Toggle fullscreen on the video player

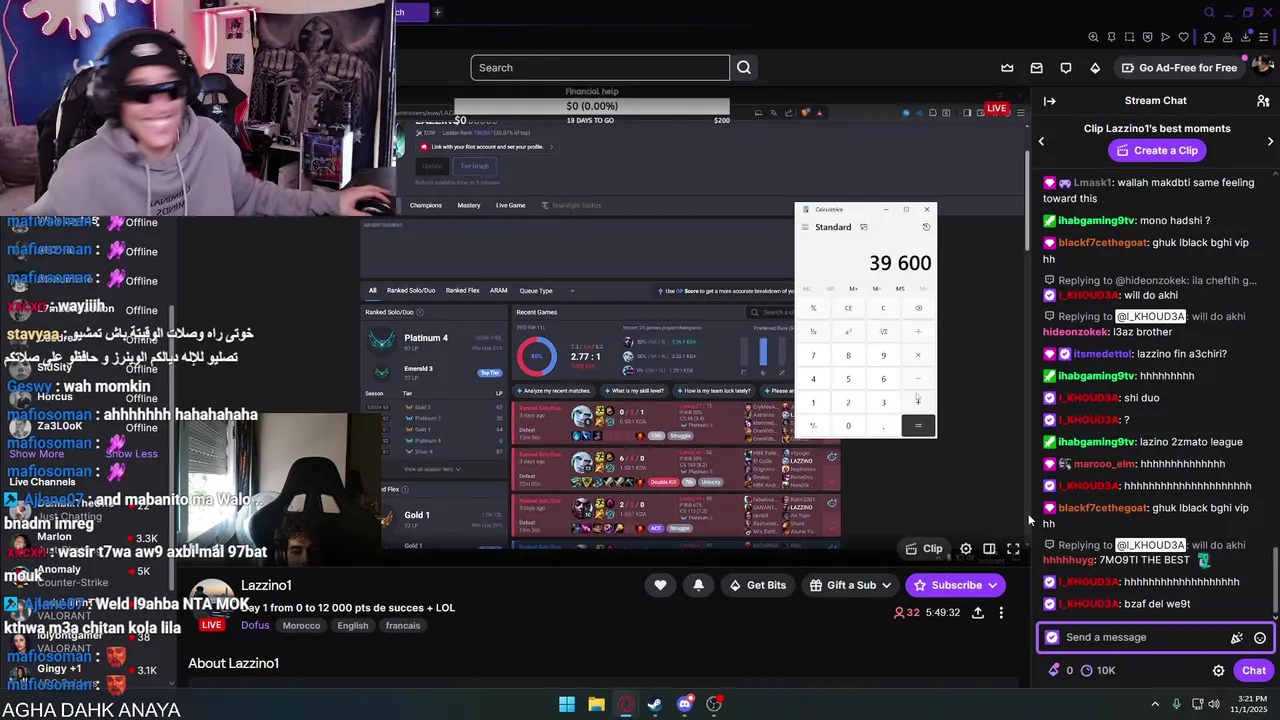pyautogui.click(x=1013, y=549)
